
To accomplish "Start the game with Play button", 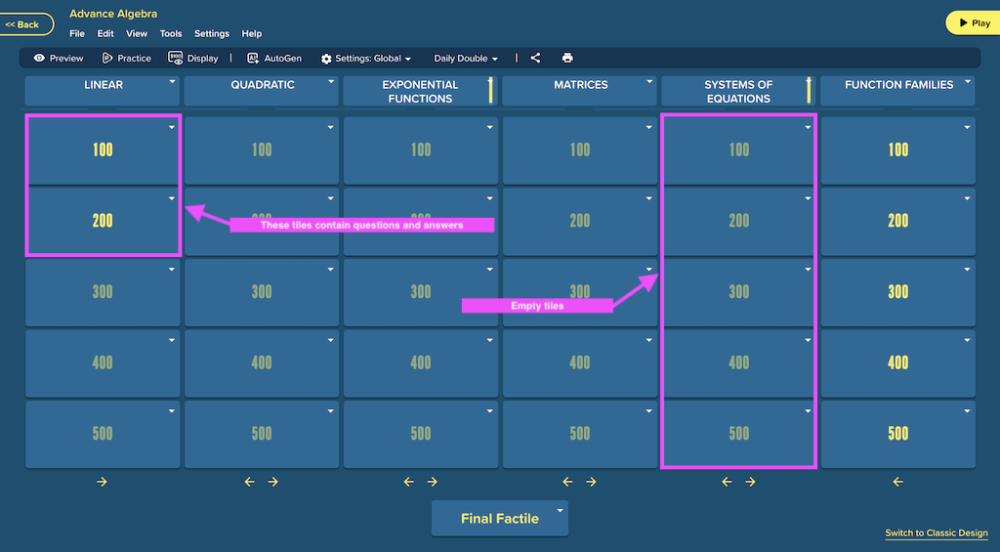I will [x=973, y=23].
